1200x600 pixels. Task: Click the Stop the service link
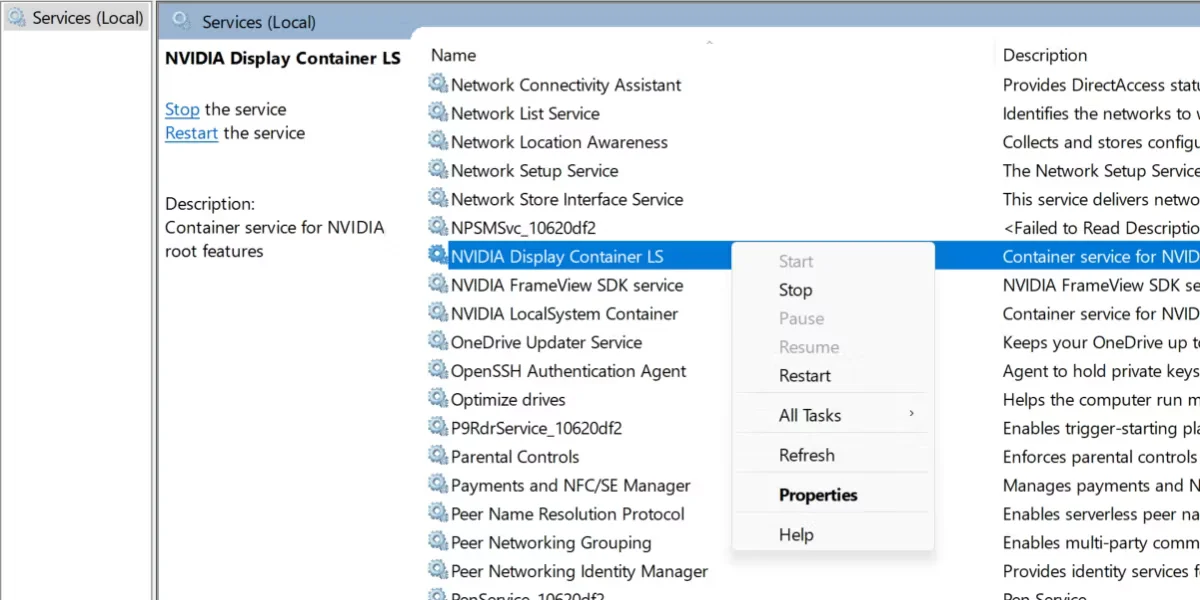pos(182,110)
